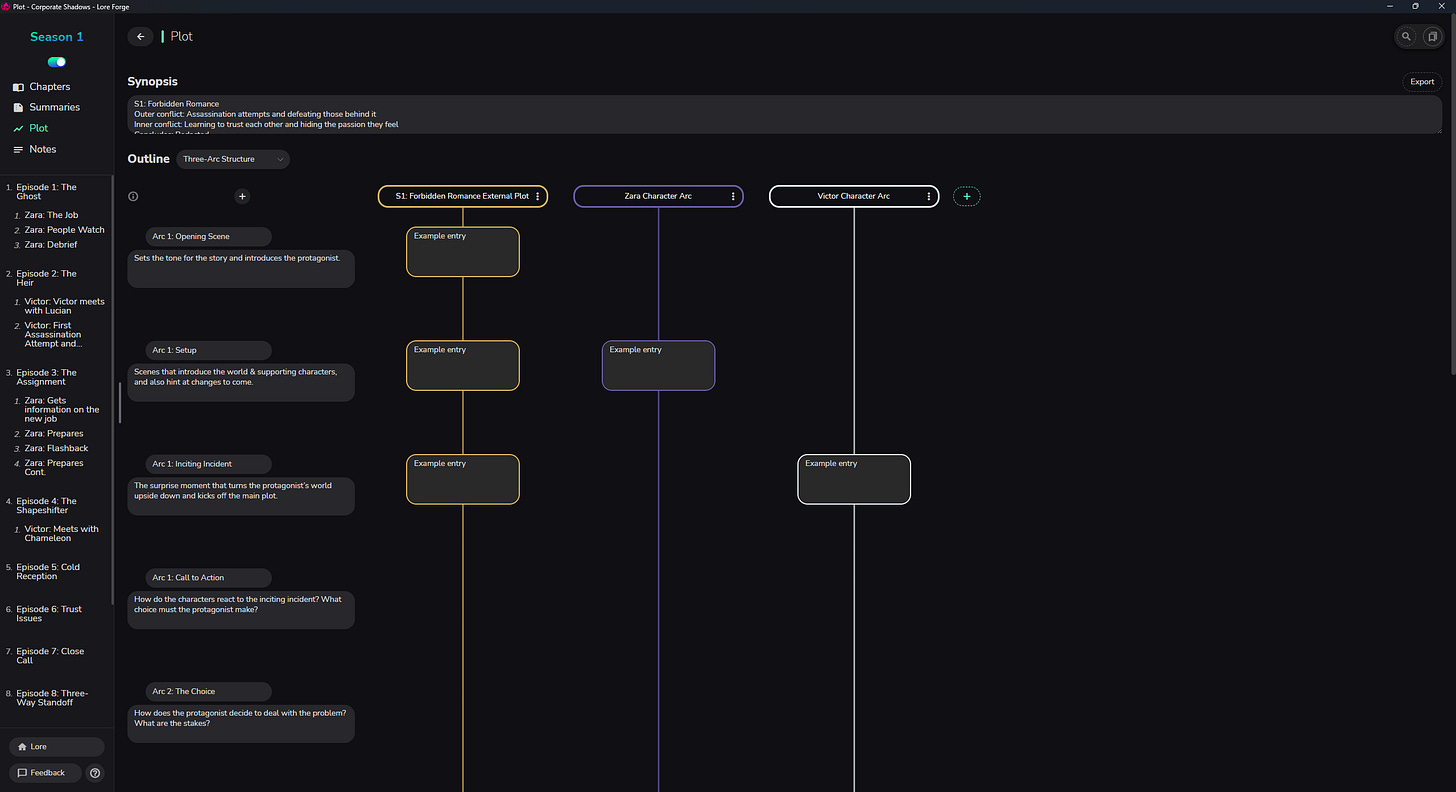Open search with the magnifier icon
Viewport: 1456px width, 792px height.
[1406, 36]
